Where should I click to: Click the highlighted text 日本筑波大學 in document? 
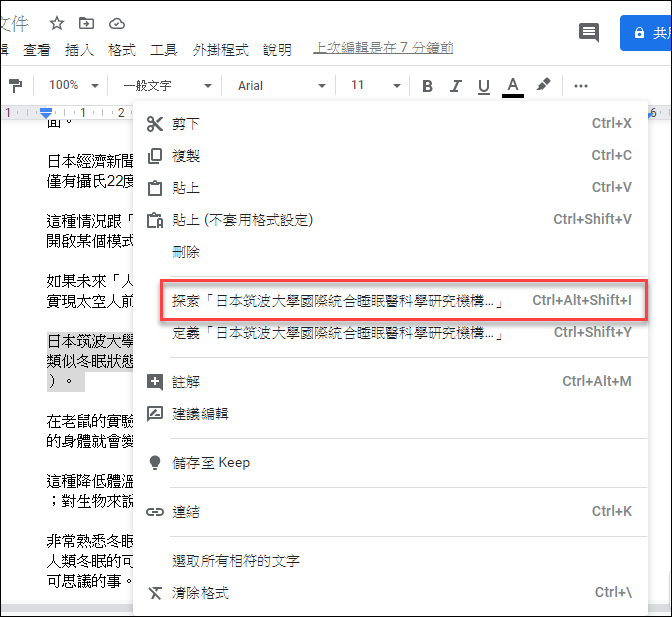pos(90,341)
